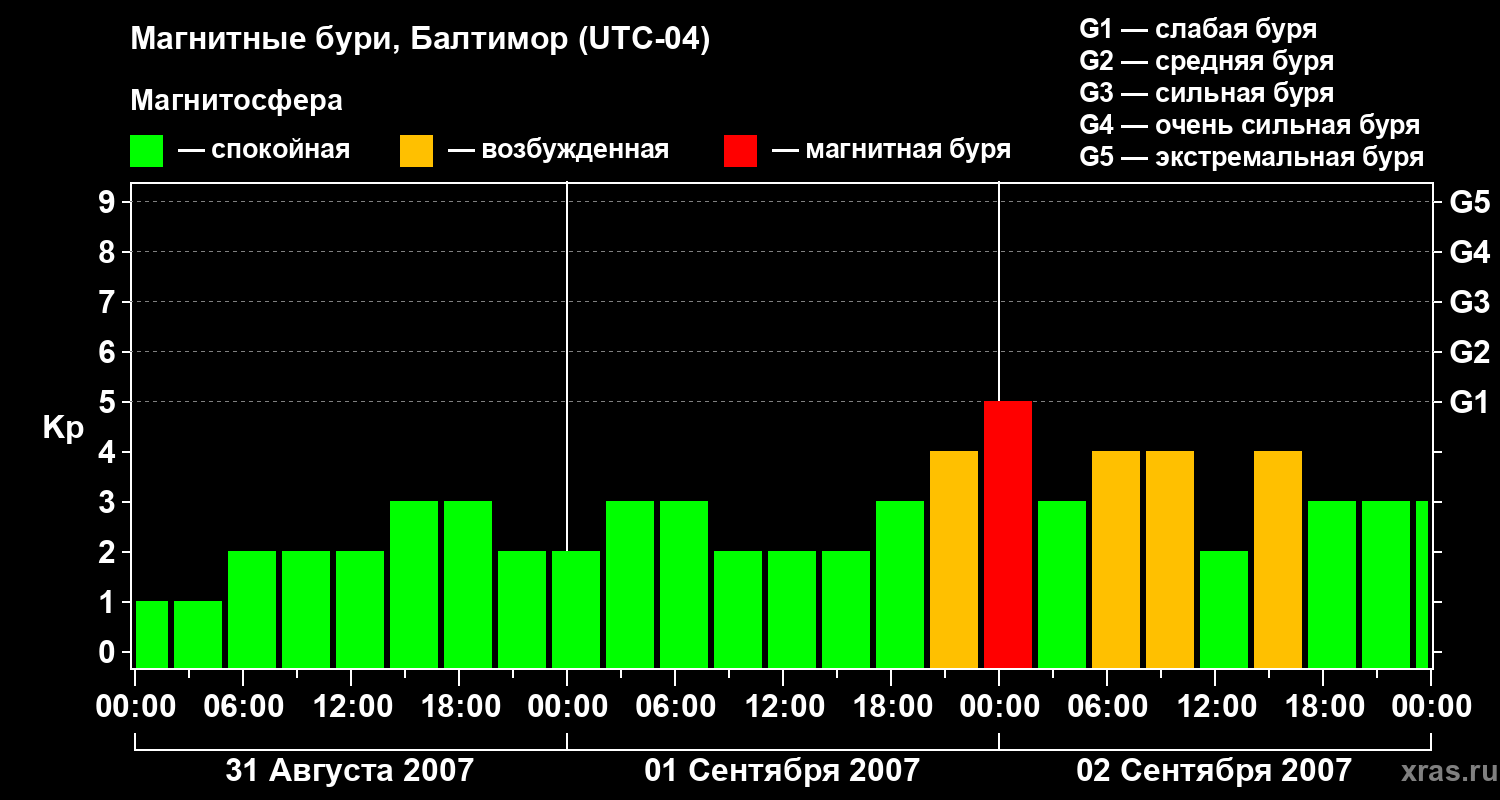Click the right axis 'G1' scale label
Viewport: 1500px width, 800px height.
(x=1470, y=402)
